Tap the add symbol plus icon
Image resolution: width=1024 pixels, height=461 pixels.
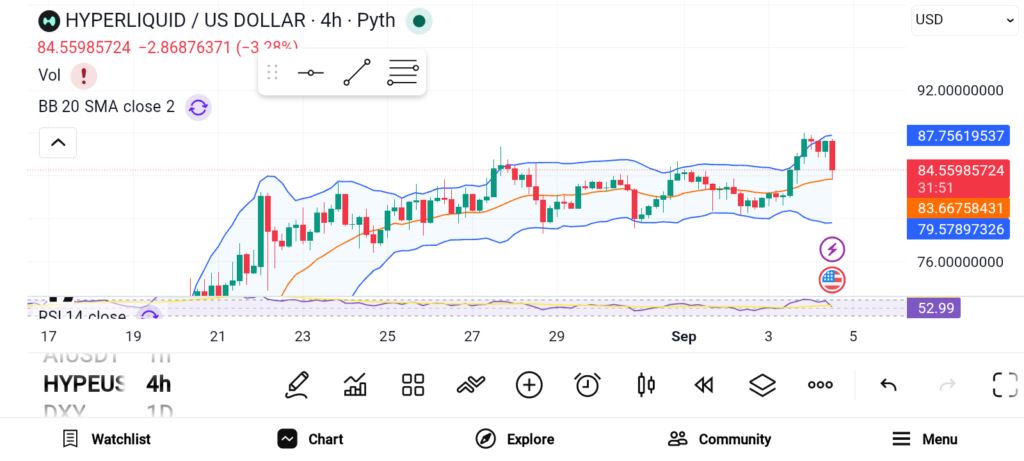(x=529, y=385)
